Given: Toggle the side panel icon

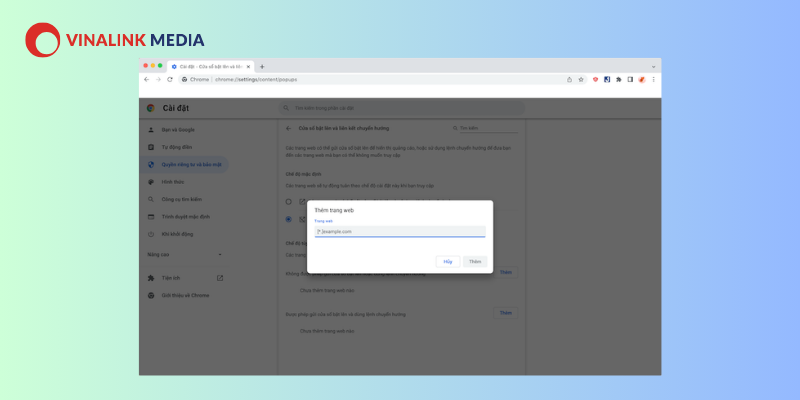Looking at the screenshot, I should pyautogui.click(x=631, y=80).
